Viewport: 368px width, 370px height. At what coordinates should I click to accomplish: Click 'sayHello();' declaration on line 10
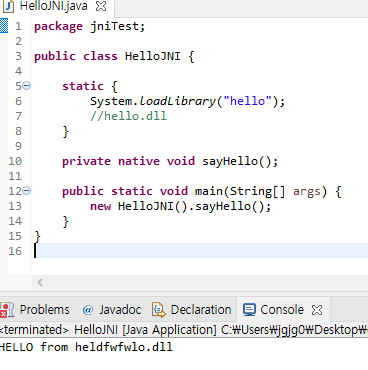[240, 161]
